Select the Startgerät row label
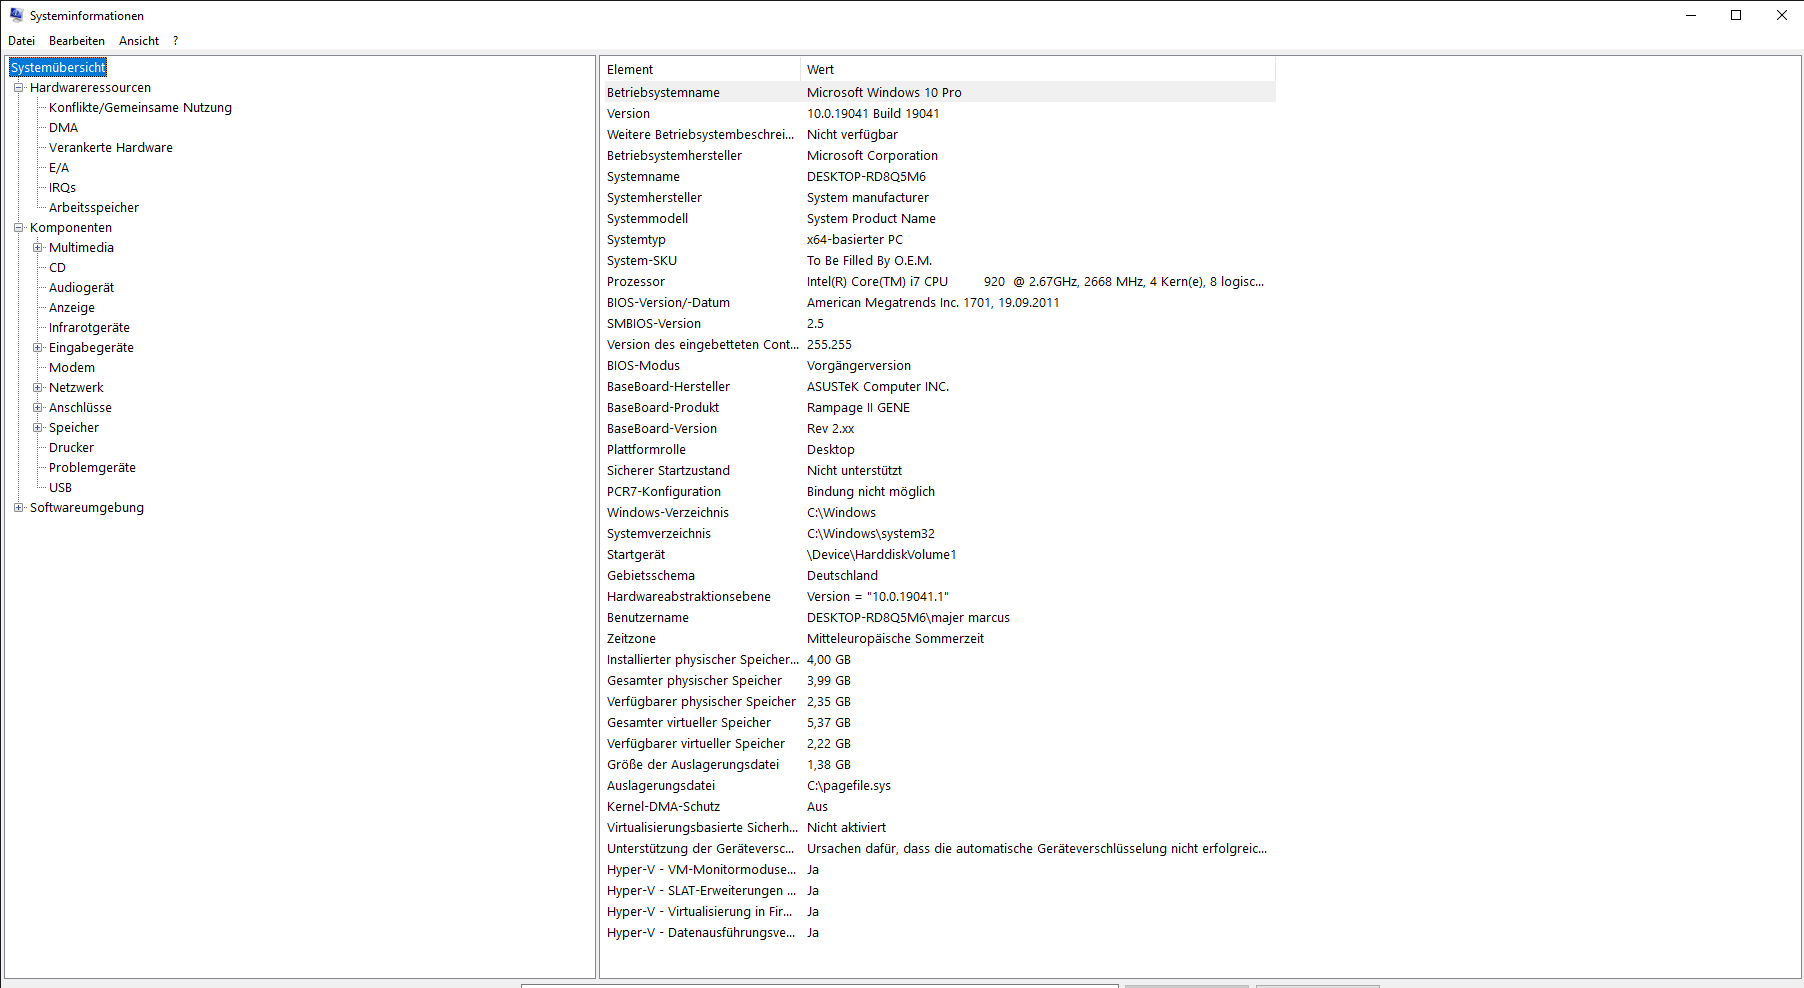This screenshot has width=1804, height=988. click(636, 554)
